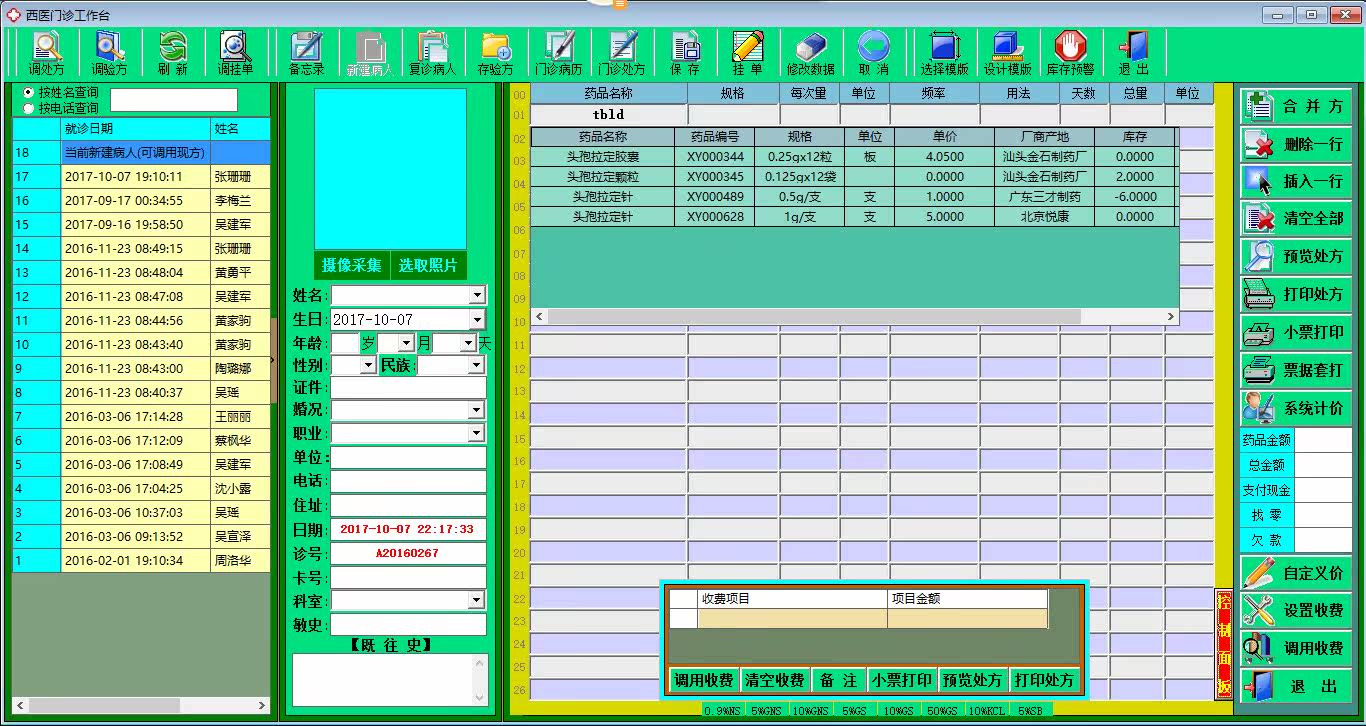Screen dimensions: 1366x726
Task: Click the drug list horizontal scrollbar
Action: [855, 316]
